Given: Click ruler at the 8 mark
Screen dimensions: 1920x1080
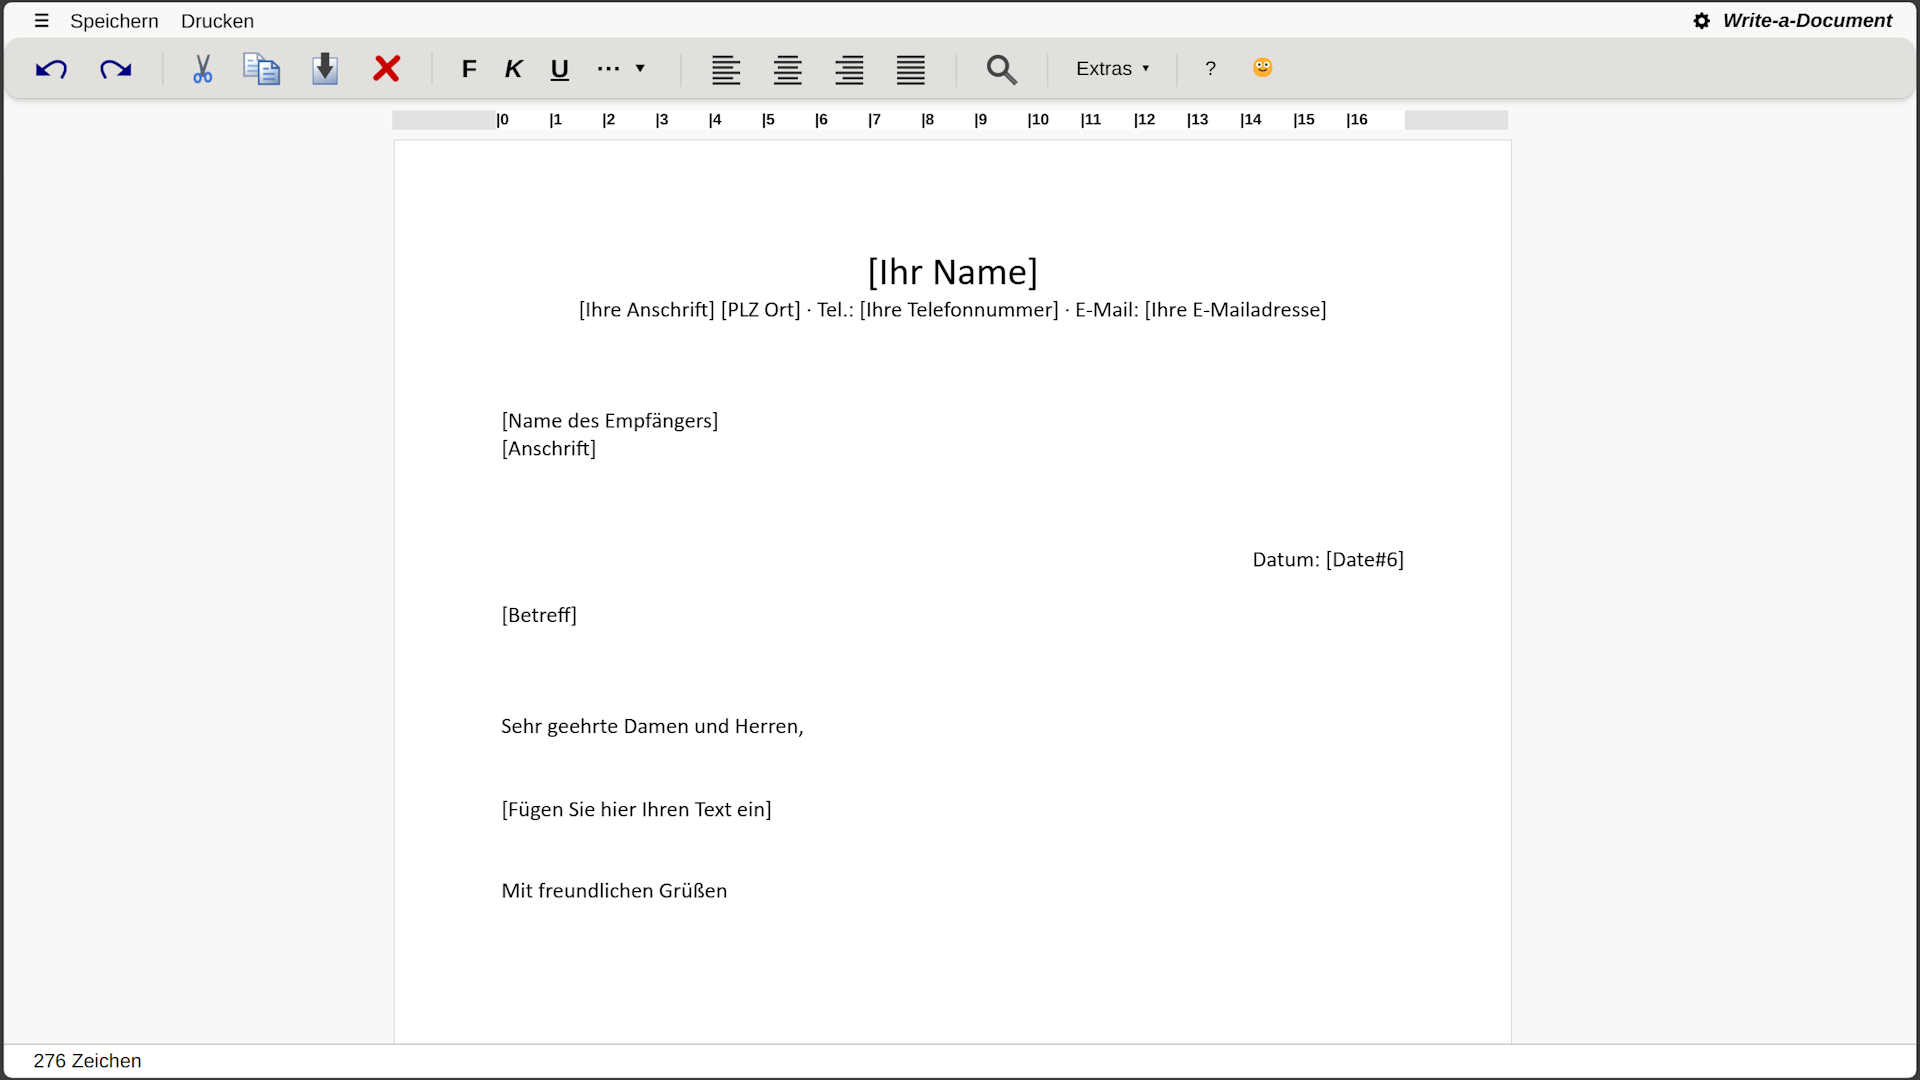Looking at the screenshot, I should tap(927, 120).
